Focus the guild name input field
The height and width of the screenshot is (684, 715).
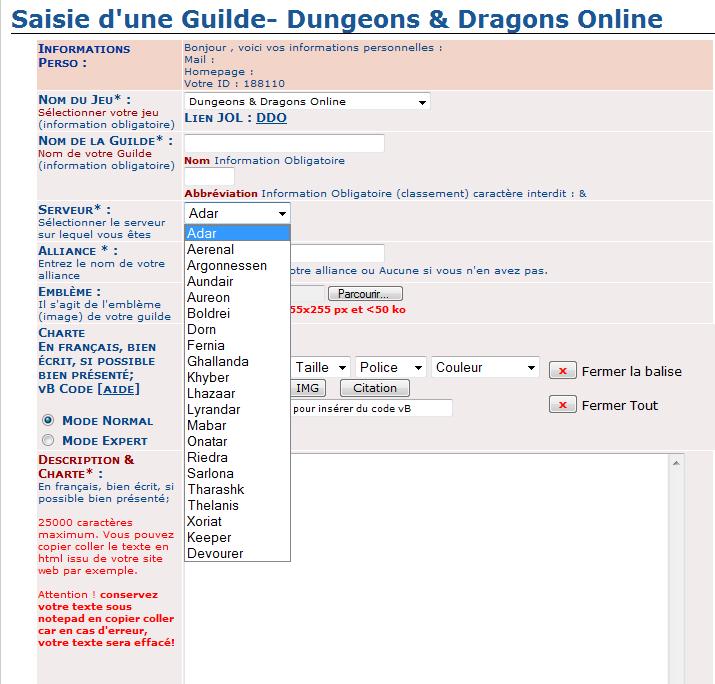pyautogui.click(x=284, y=143)
